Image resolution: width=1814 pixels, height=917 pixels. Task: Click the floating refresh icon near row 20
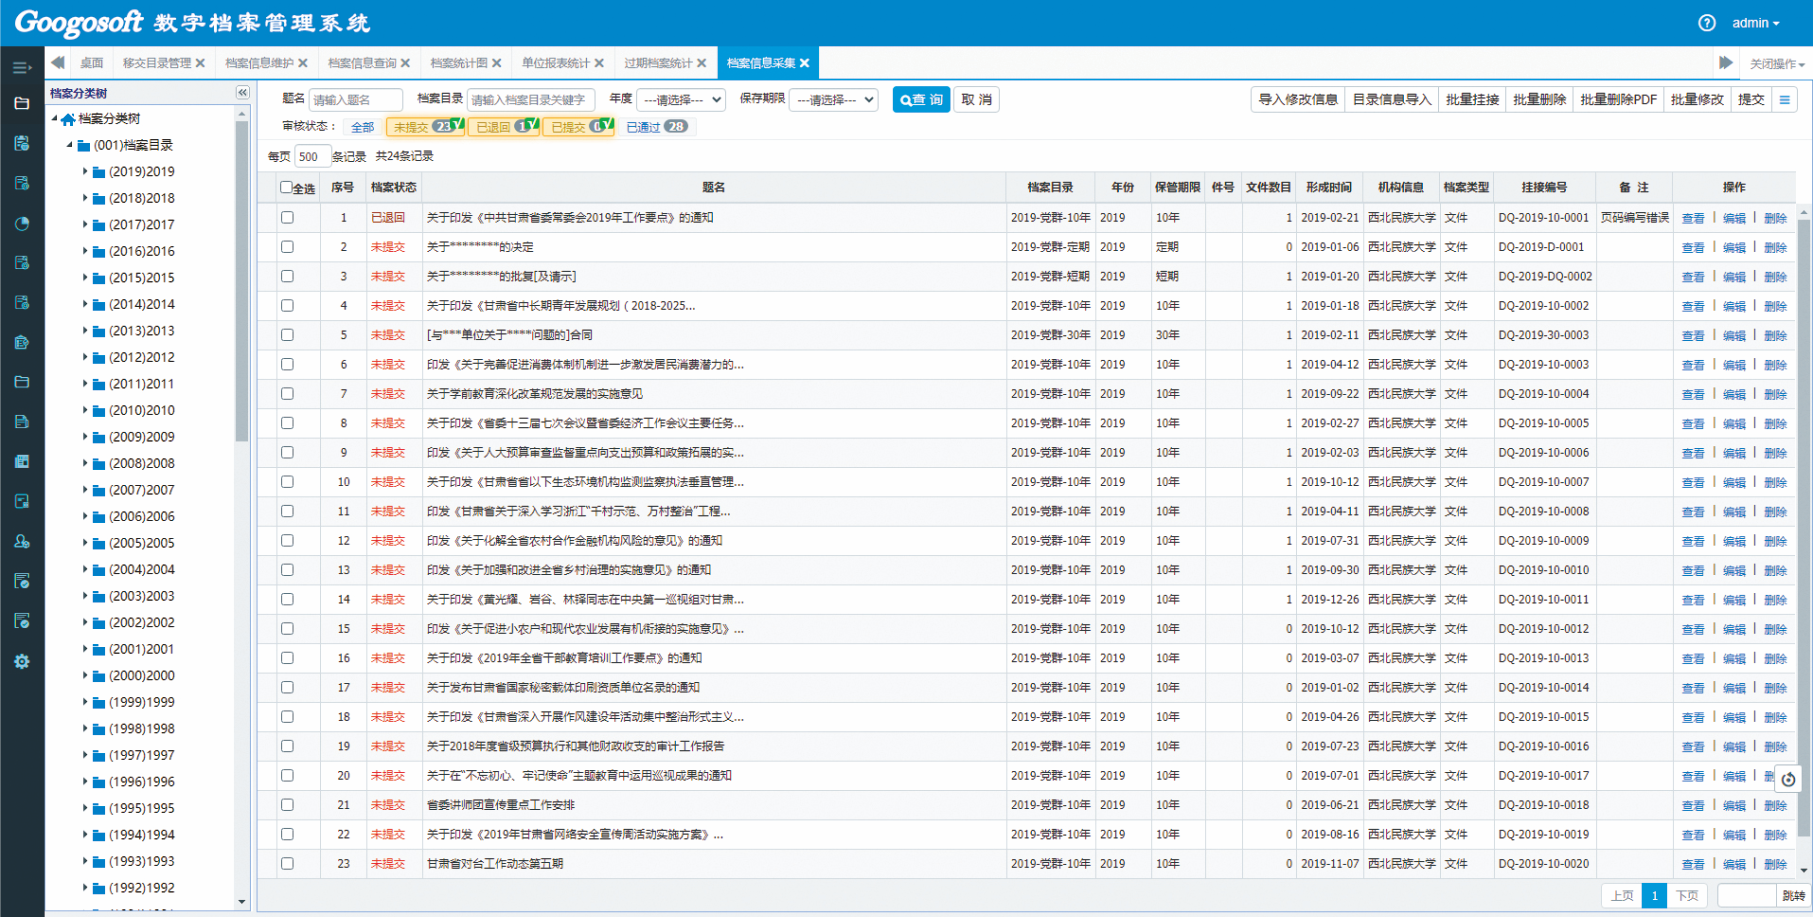coord(1788,779)
